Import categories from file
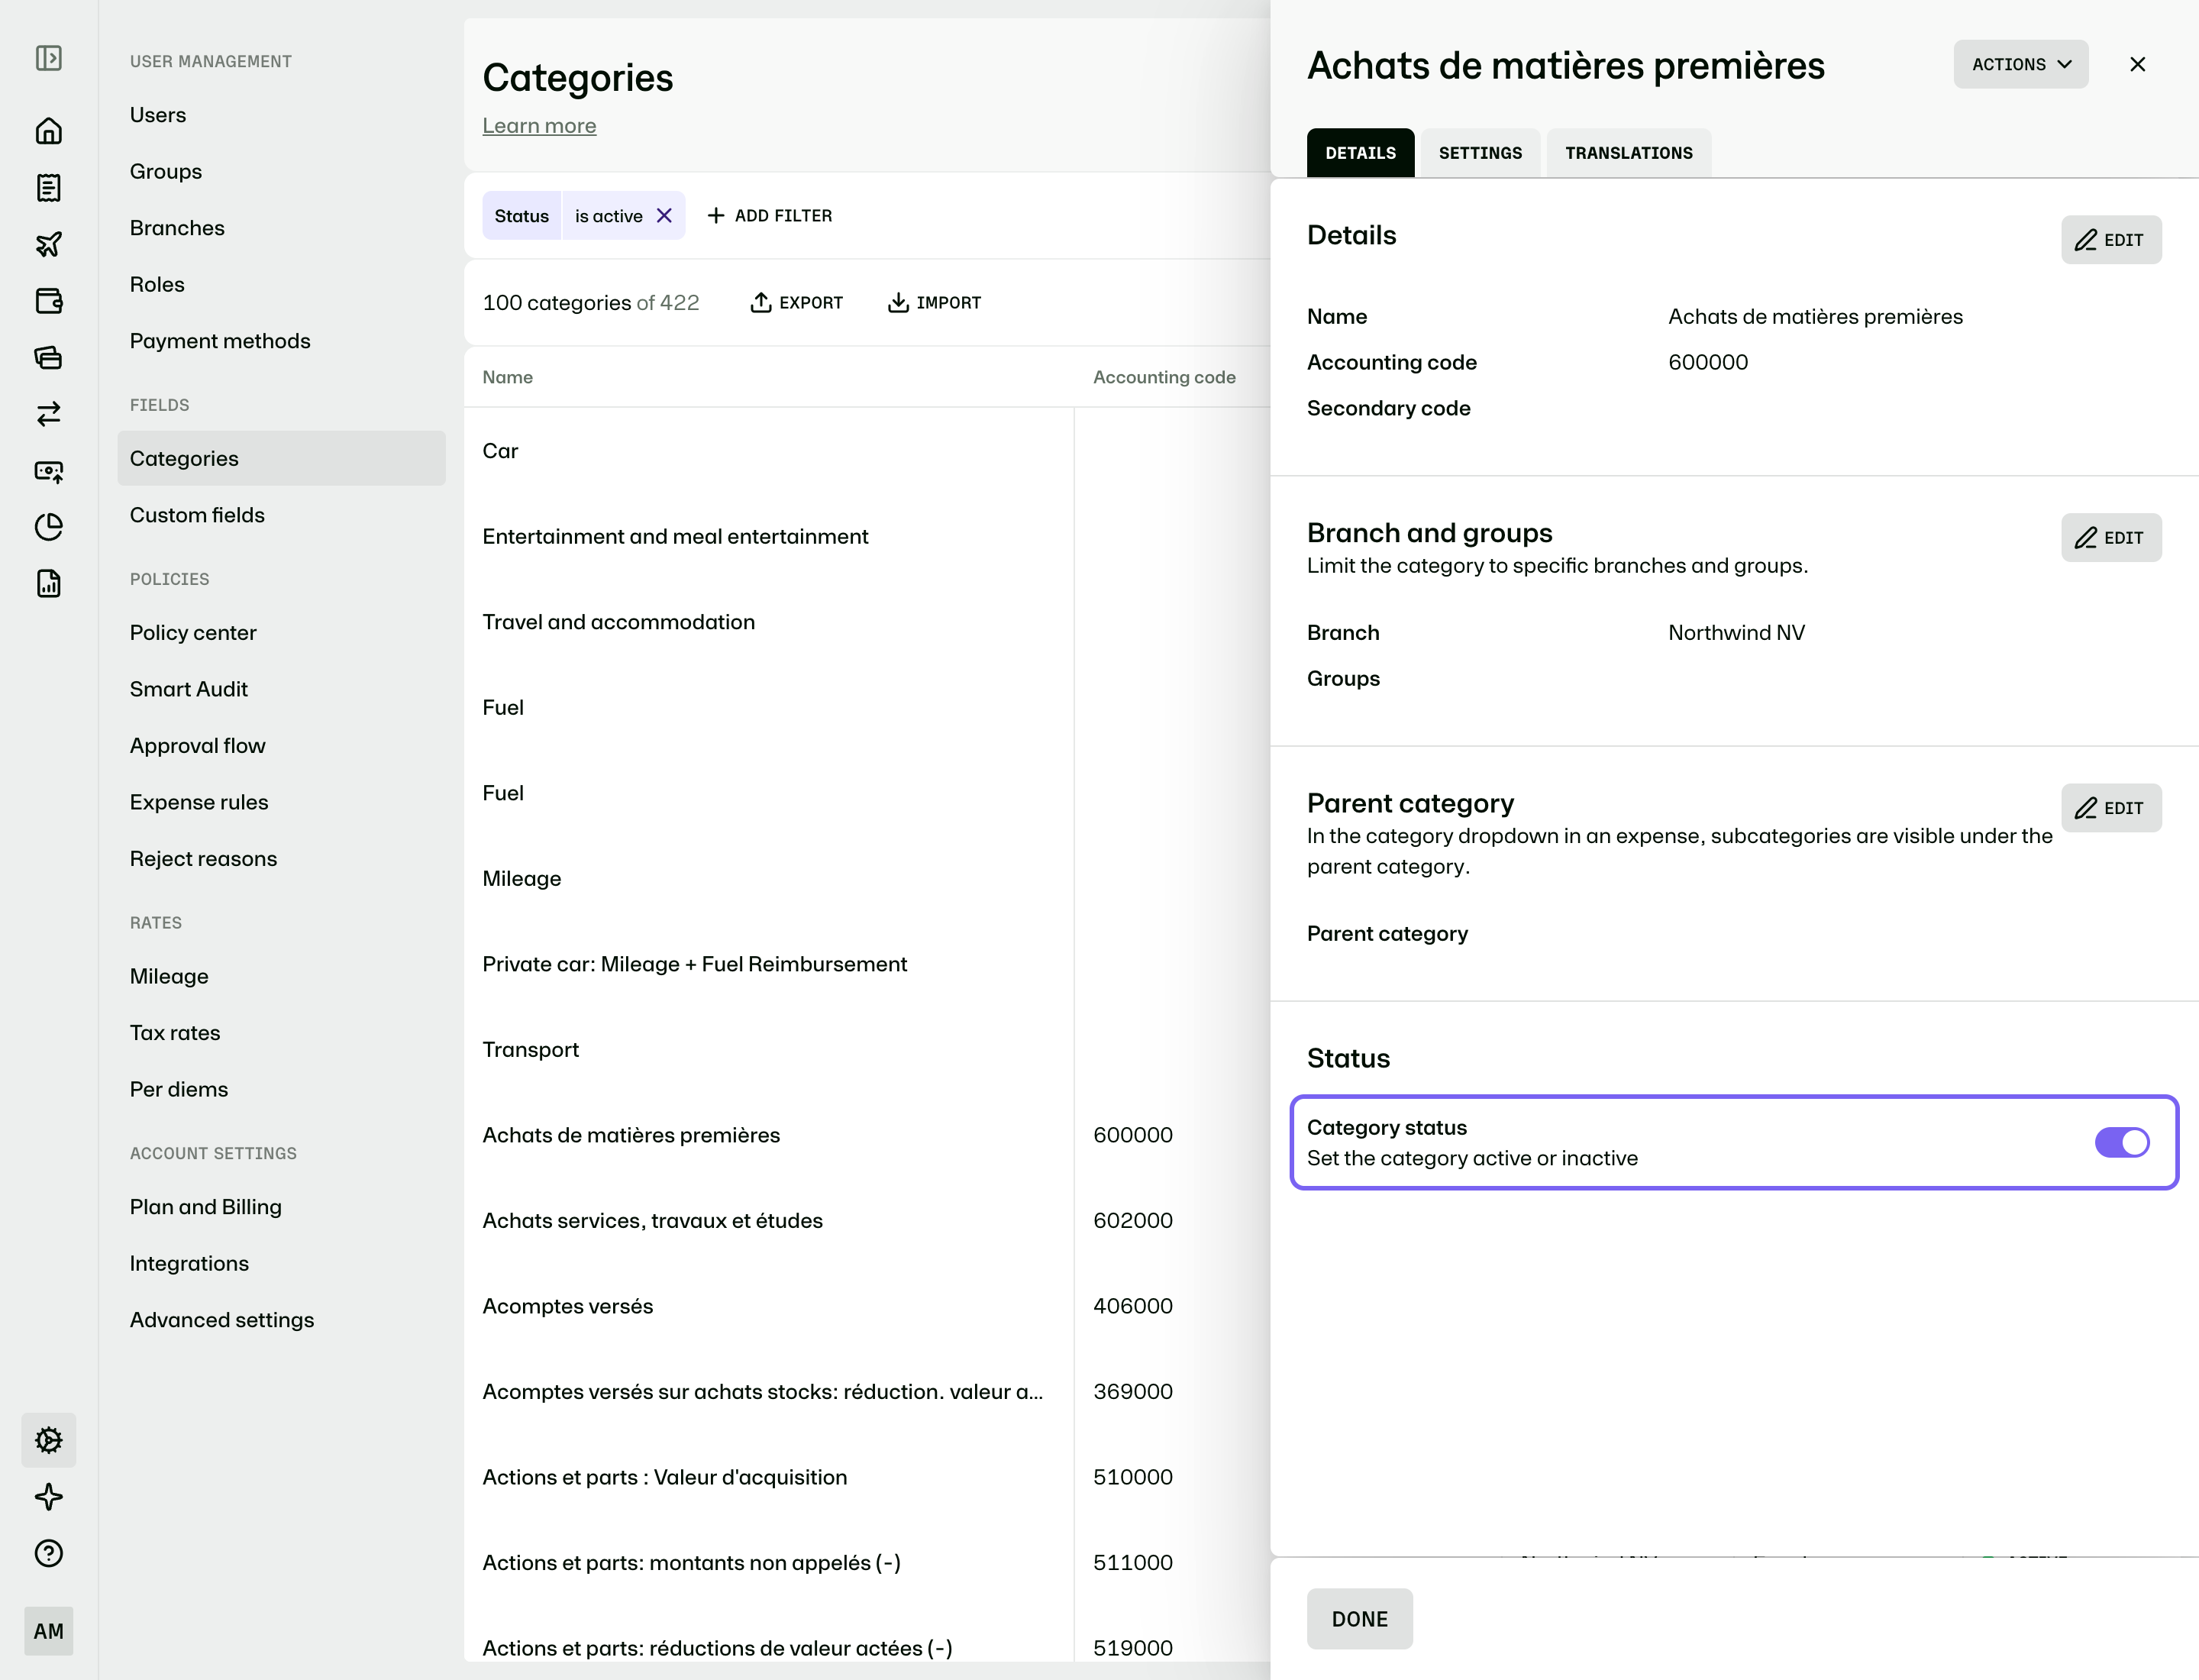The height and width of the screenshot is (1680, 2199). coord(934,303)
